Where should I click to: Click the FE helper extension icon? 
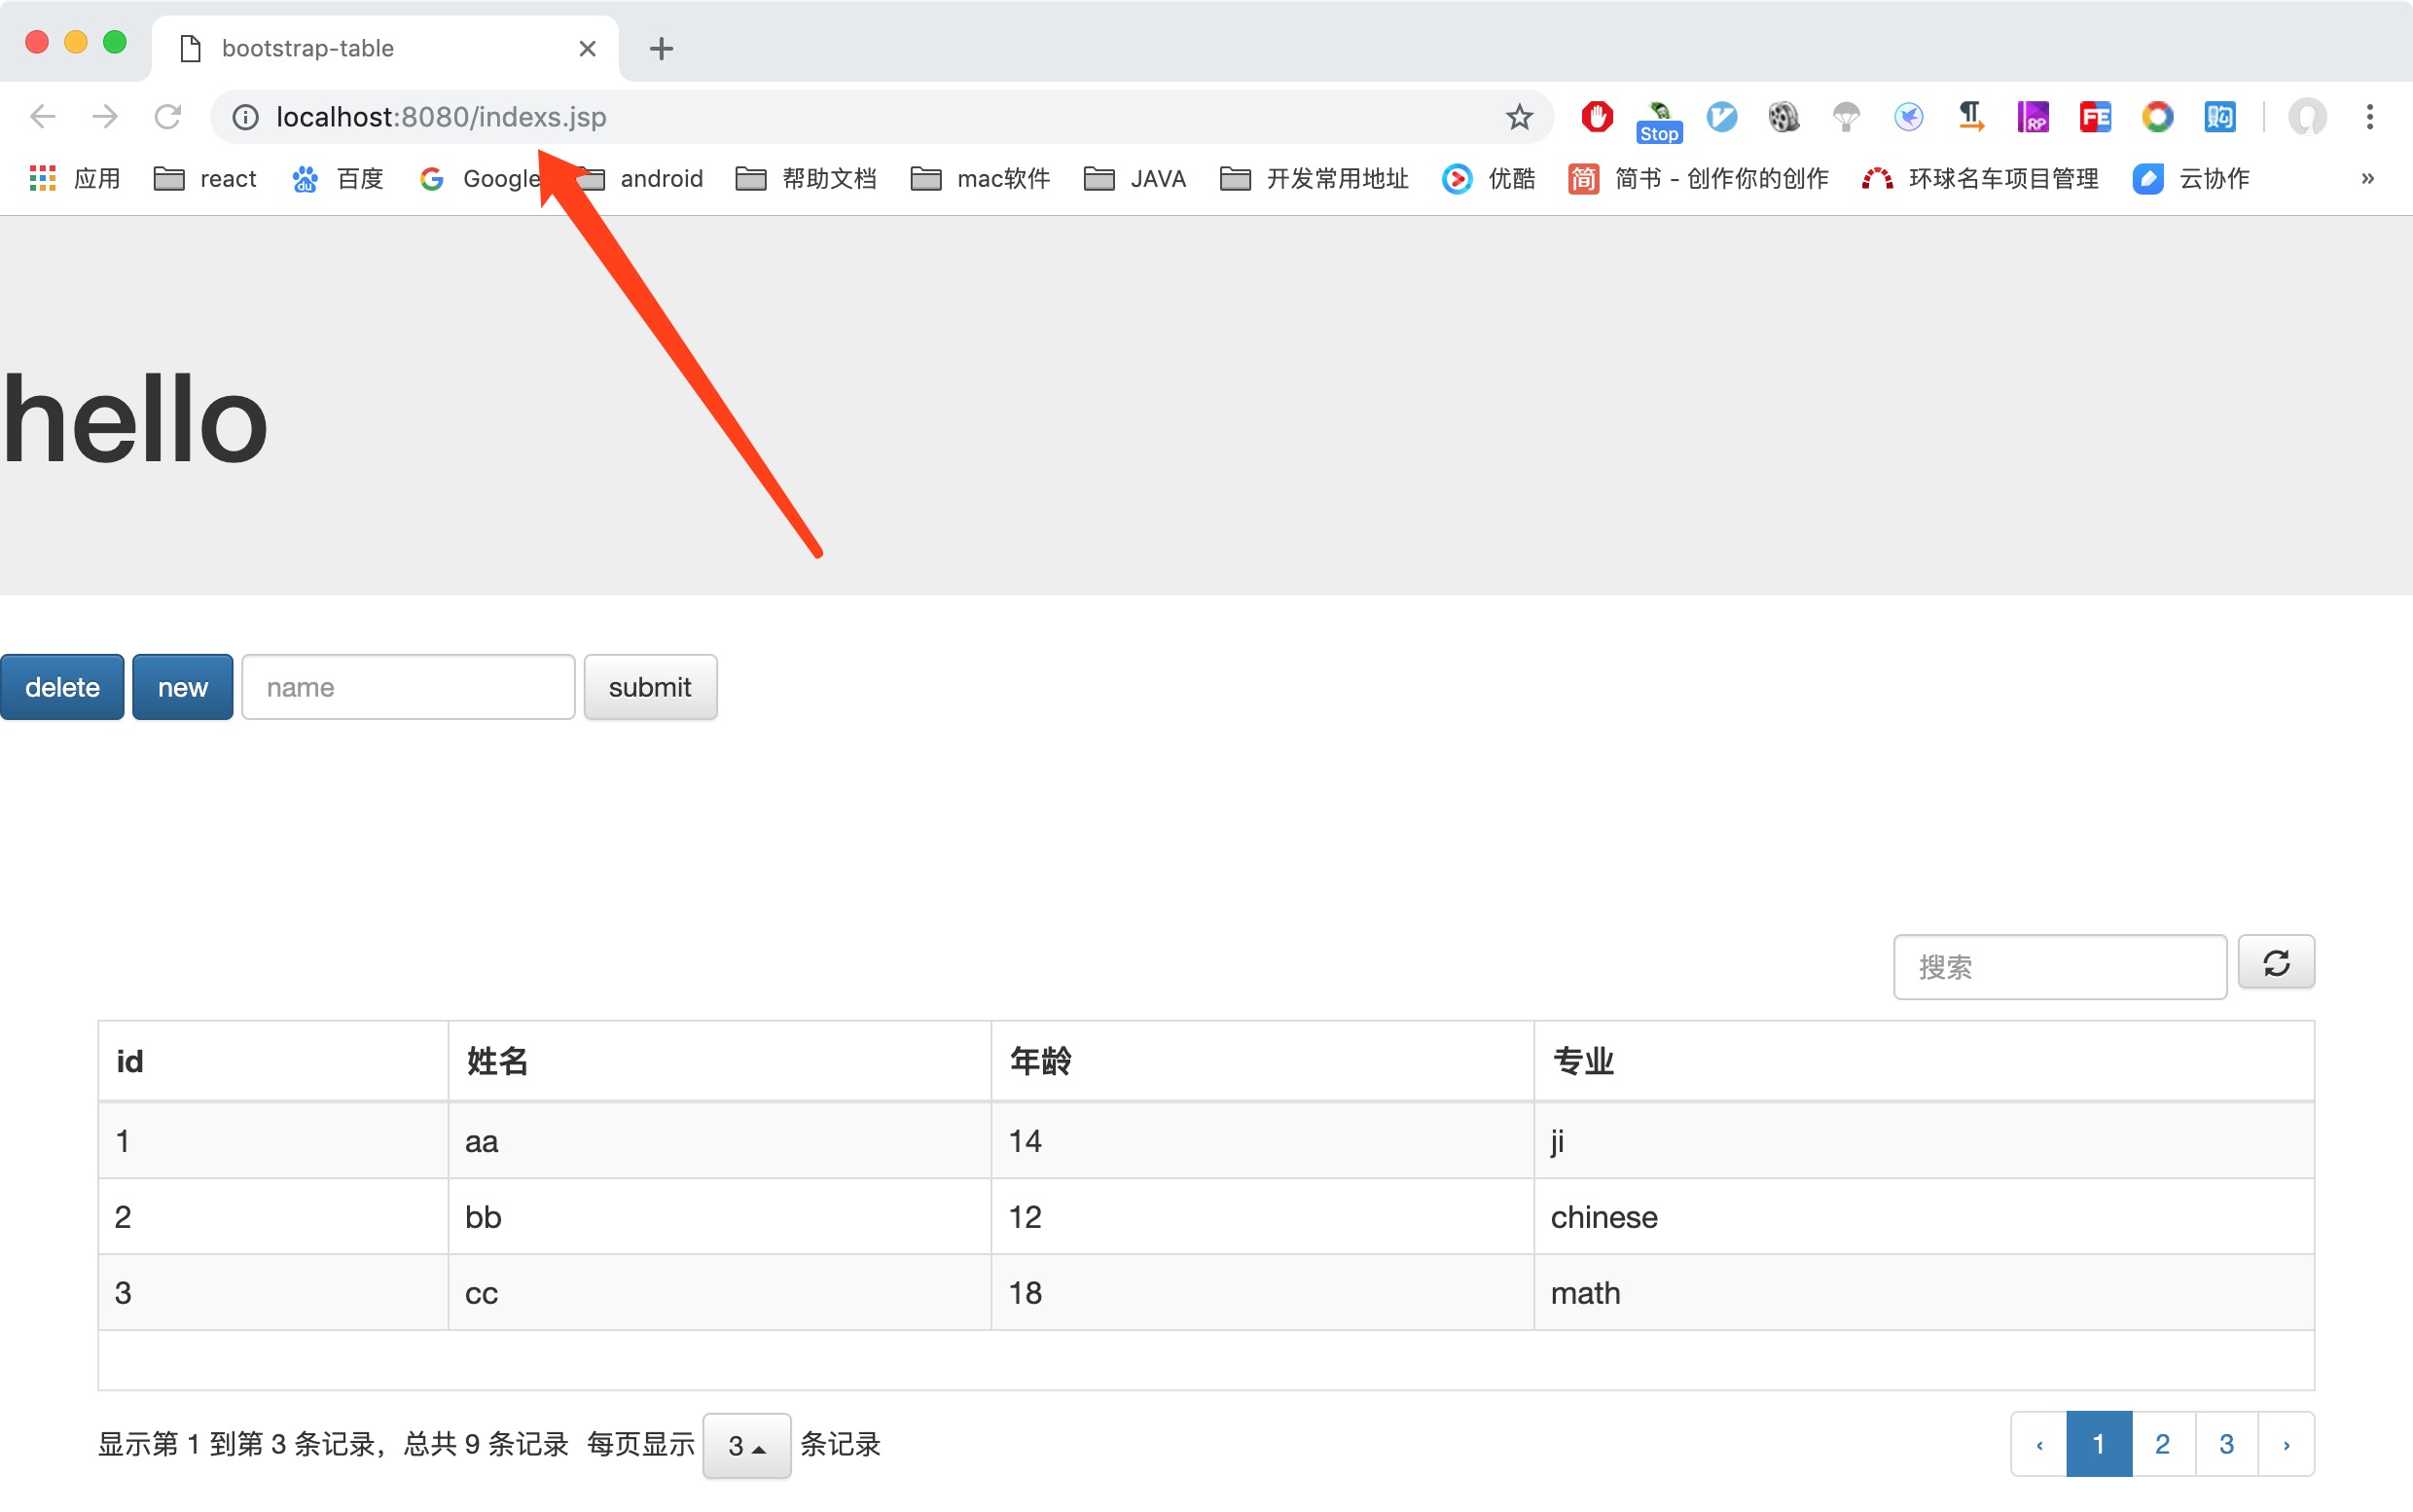2094,117
